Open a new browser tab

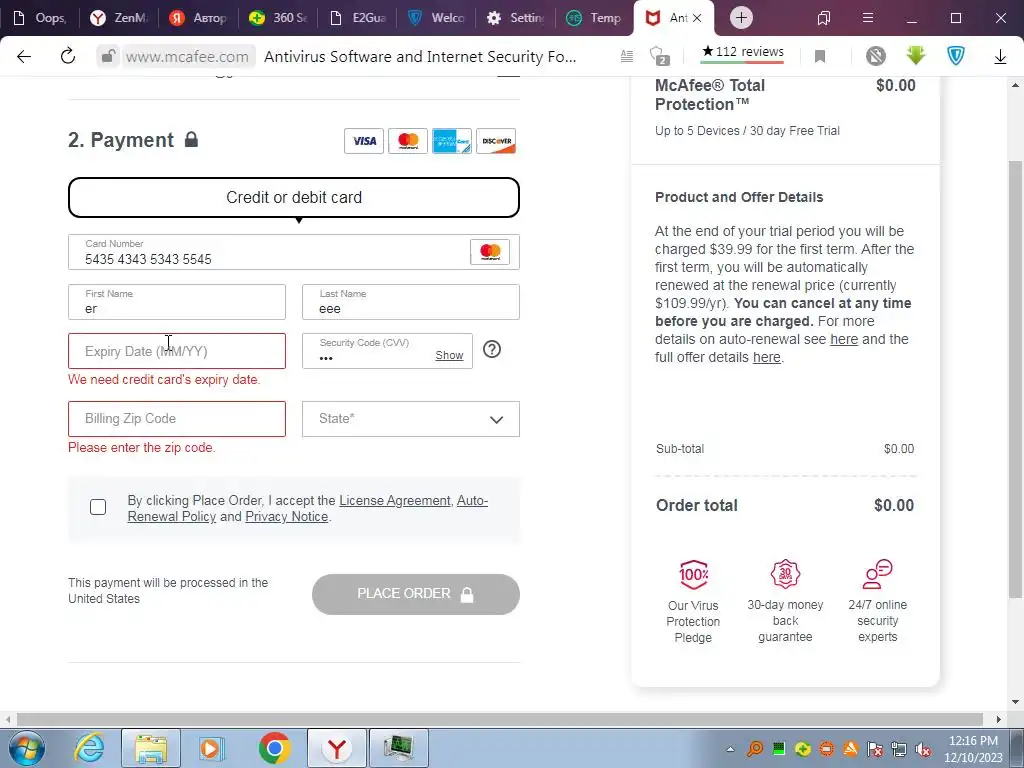click(x=741, y=18)
